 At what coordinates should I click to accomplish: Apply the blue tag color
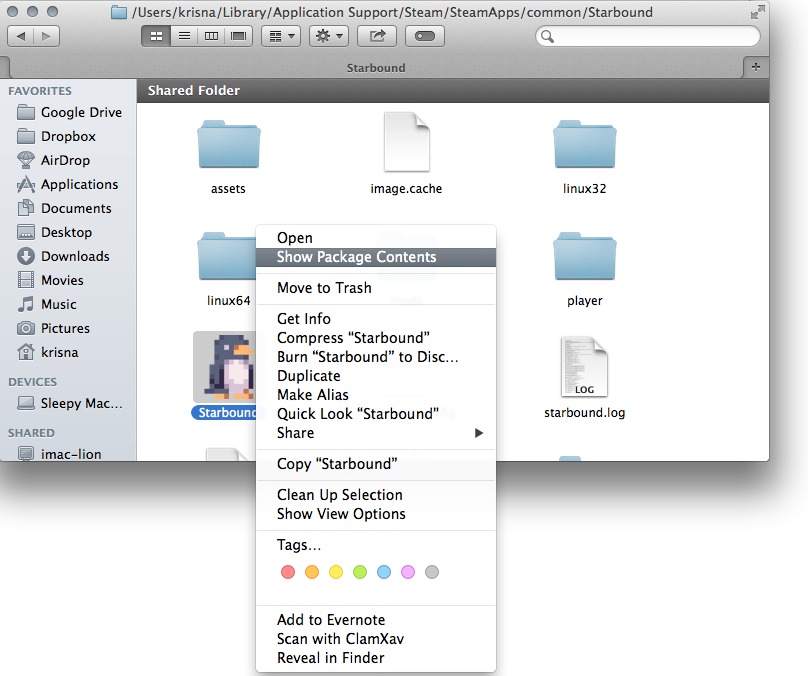(x=384, y=572)
